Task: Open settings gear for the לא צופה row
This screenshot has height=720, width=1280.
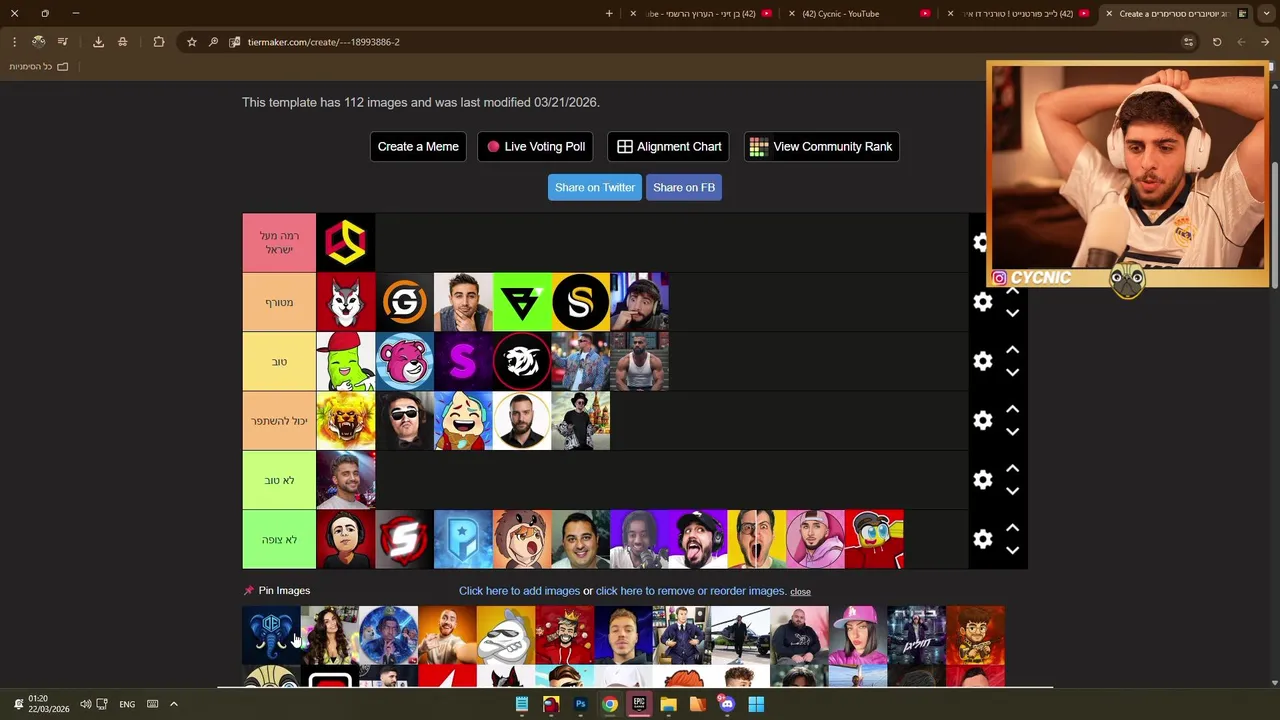Action: click(x=983, y=539)
